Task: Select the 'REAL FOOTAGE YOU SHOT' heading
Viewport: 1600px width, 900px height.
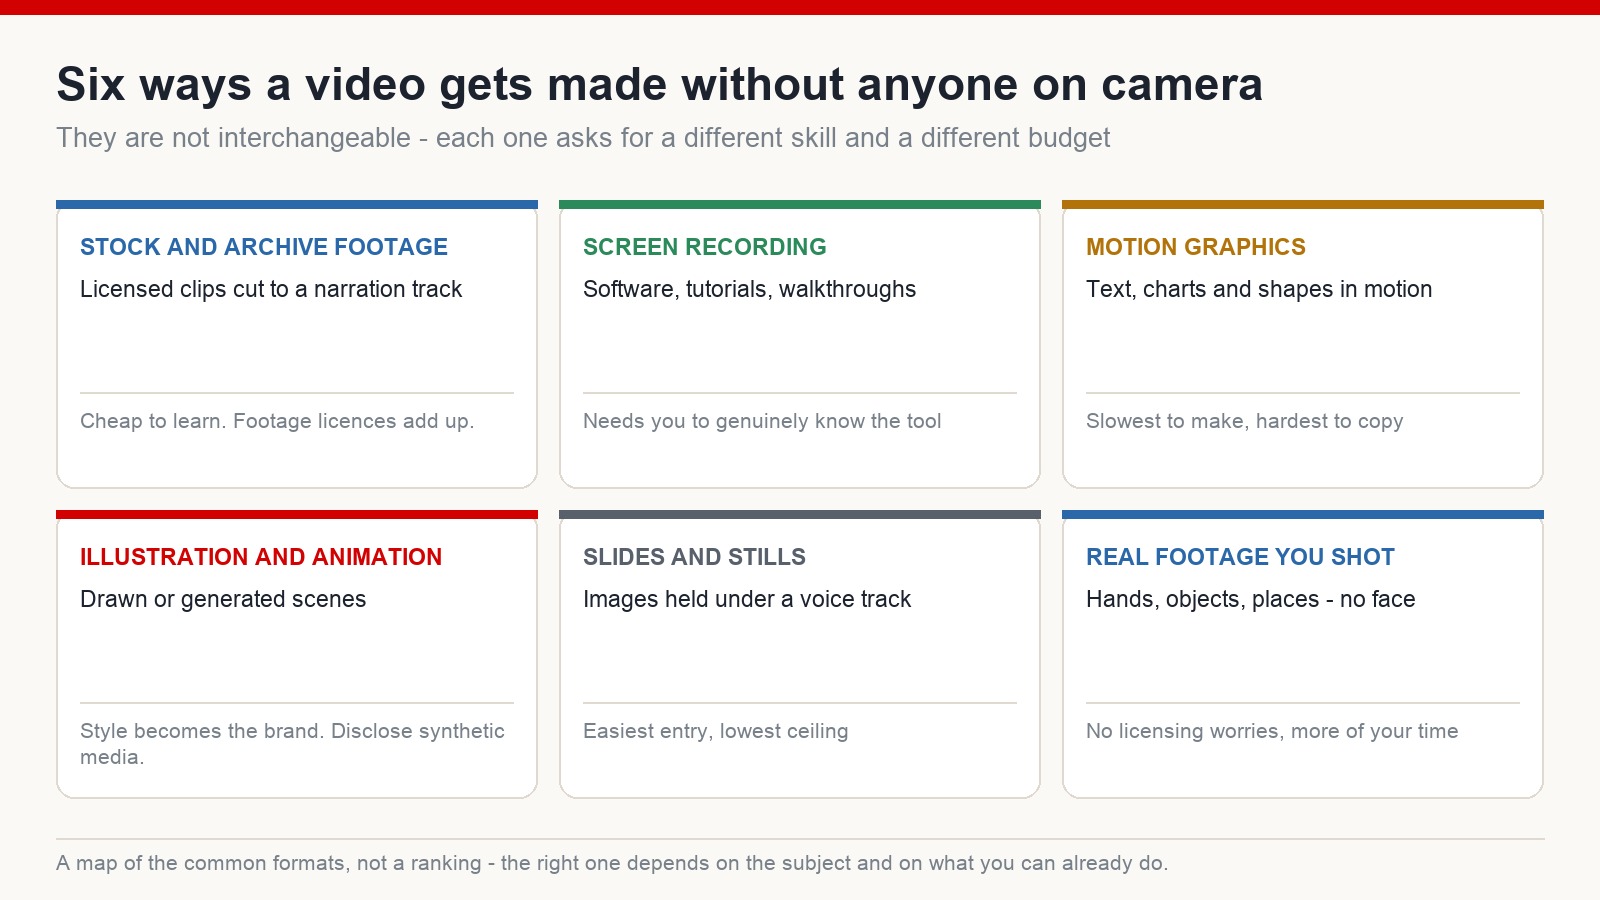Action: point(1240,557)
